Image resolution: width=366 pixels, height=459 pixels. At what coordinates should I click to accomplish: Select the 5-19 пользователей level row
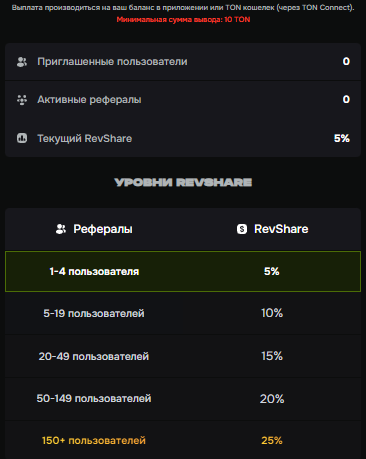click(183, 313)
